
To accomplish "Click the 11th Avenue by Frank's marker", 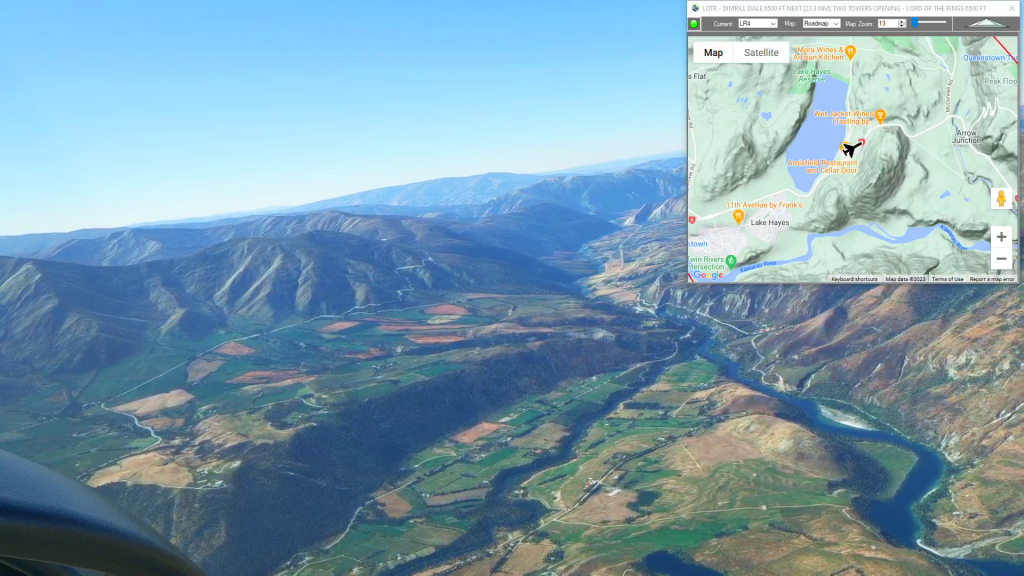I will [x=738, y=215].
